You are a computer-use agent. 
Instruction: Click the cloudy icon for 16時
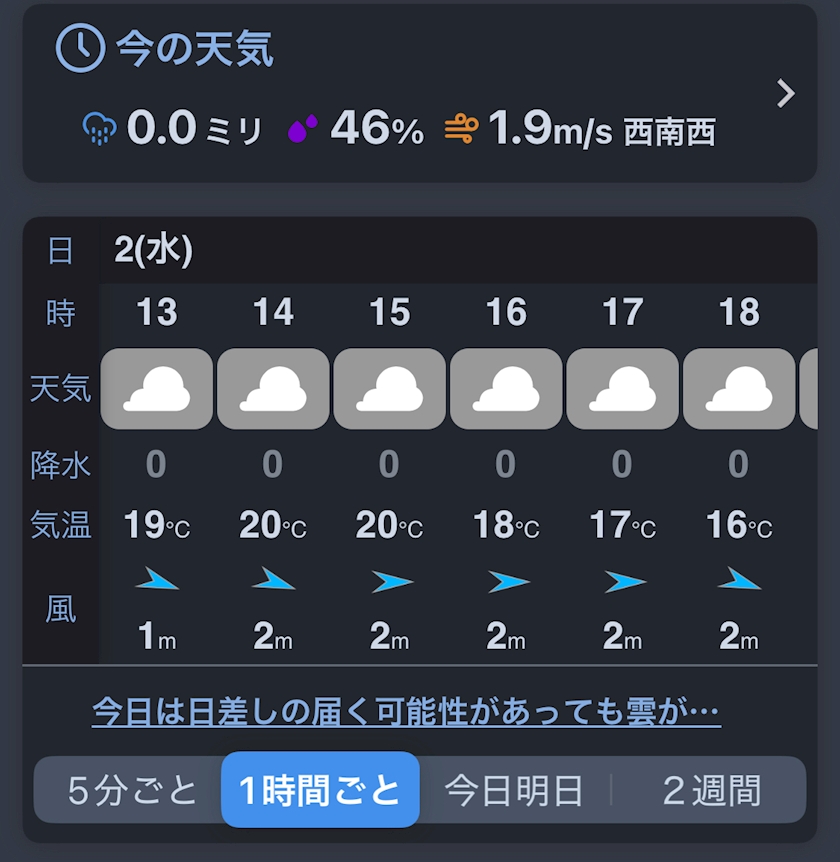506,389
